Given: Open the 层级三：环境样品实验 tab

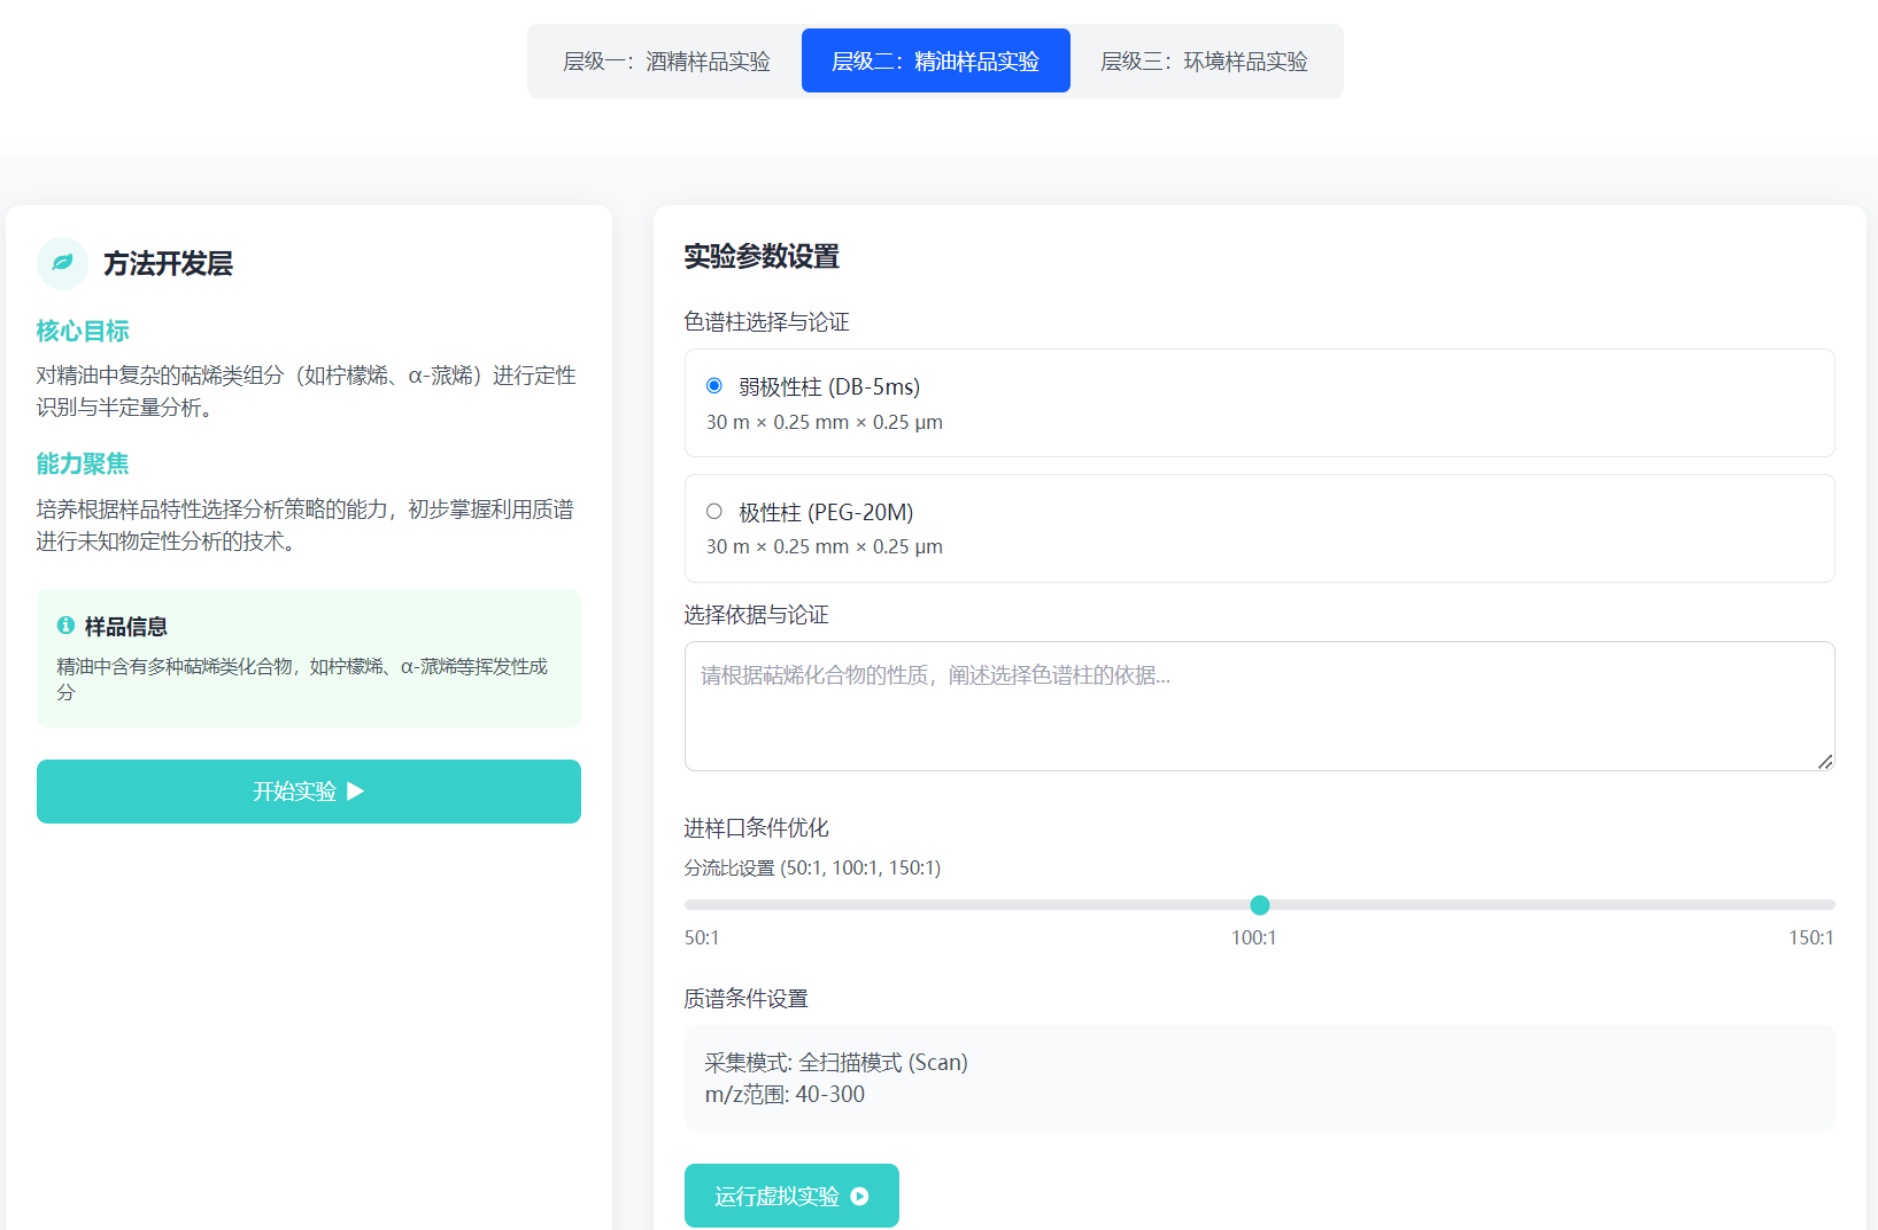Looking at the screenshot, I should pos(1204,61).
